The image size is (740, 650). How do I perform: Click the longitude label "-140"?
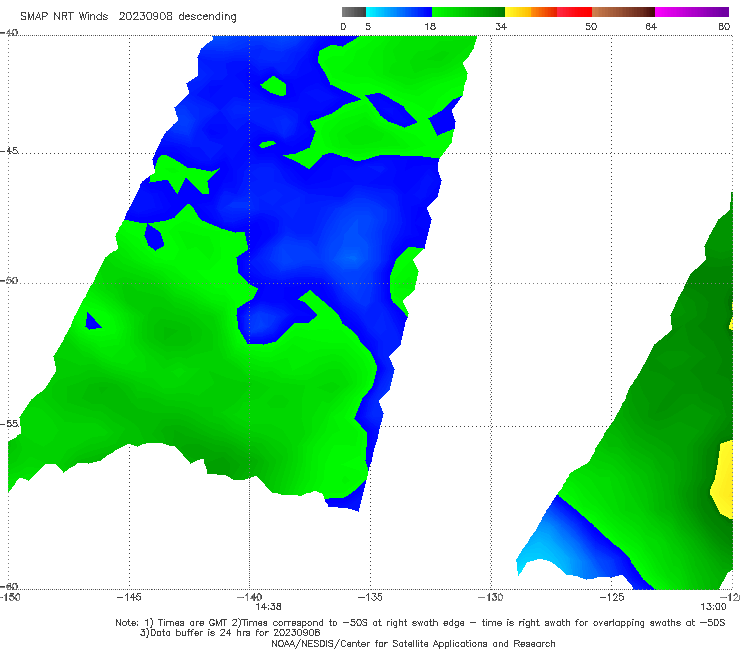(x=249, y=597)
